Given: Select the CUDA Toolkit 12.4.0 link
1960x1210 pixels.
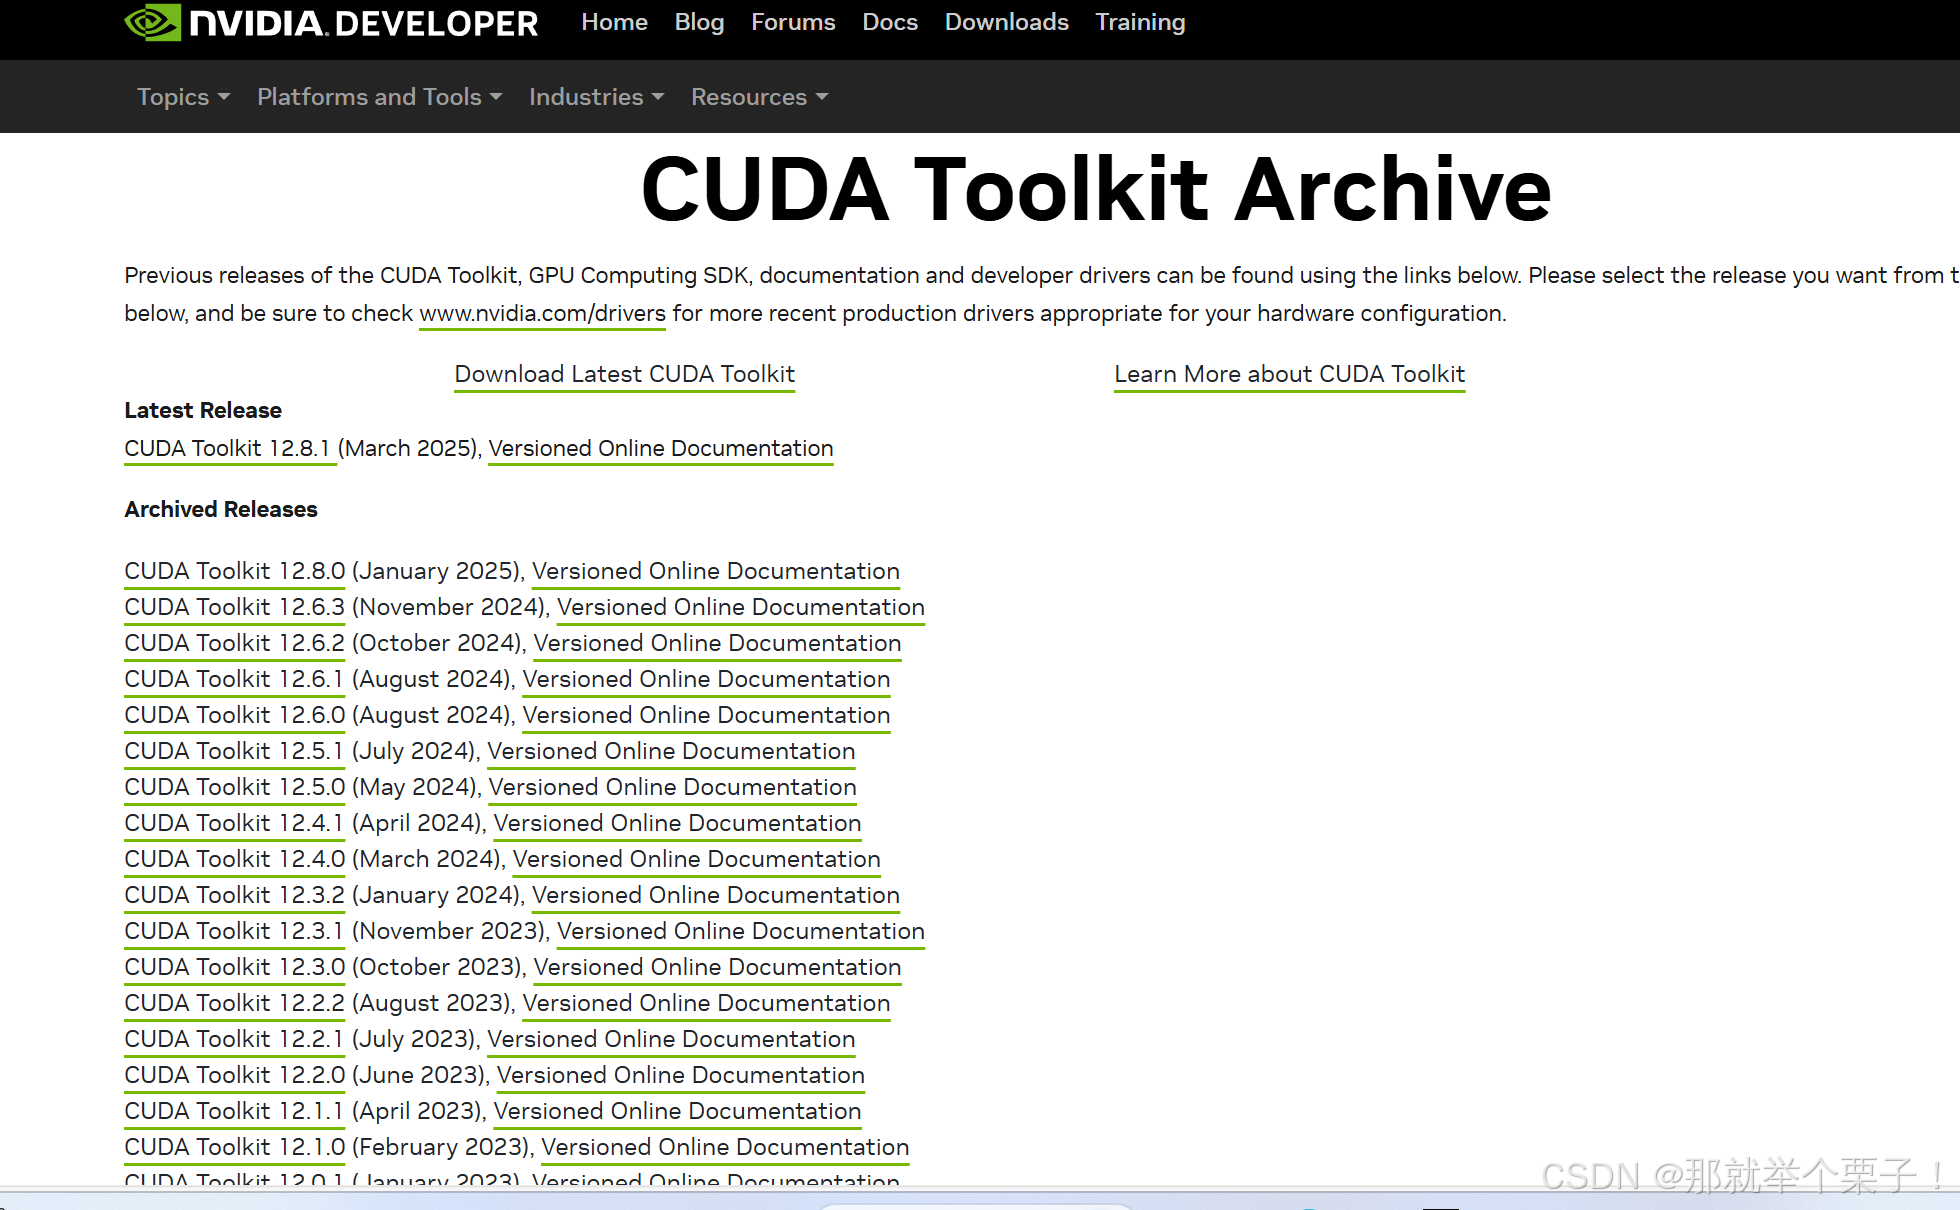Looking at the screenshot, I should [x=234, y=859].
